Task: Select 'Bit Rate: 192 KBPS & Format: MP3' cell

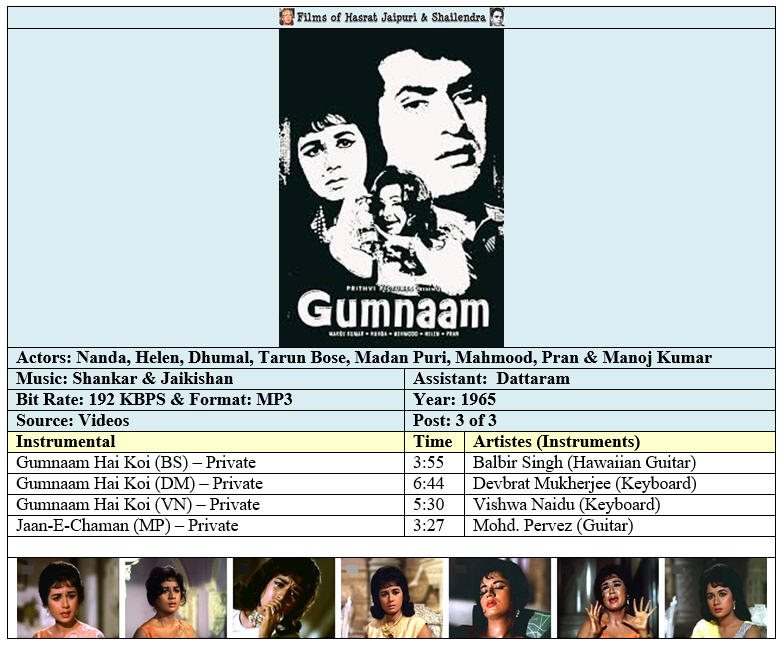Action: 206,400
